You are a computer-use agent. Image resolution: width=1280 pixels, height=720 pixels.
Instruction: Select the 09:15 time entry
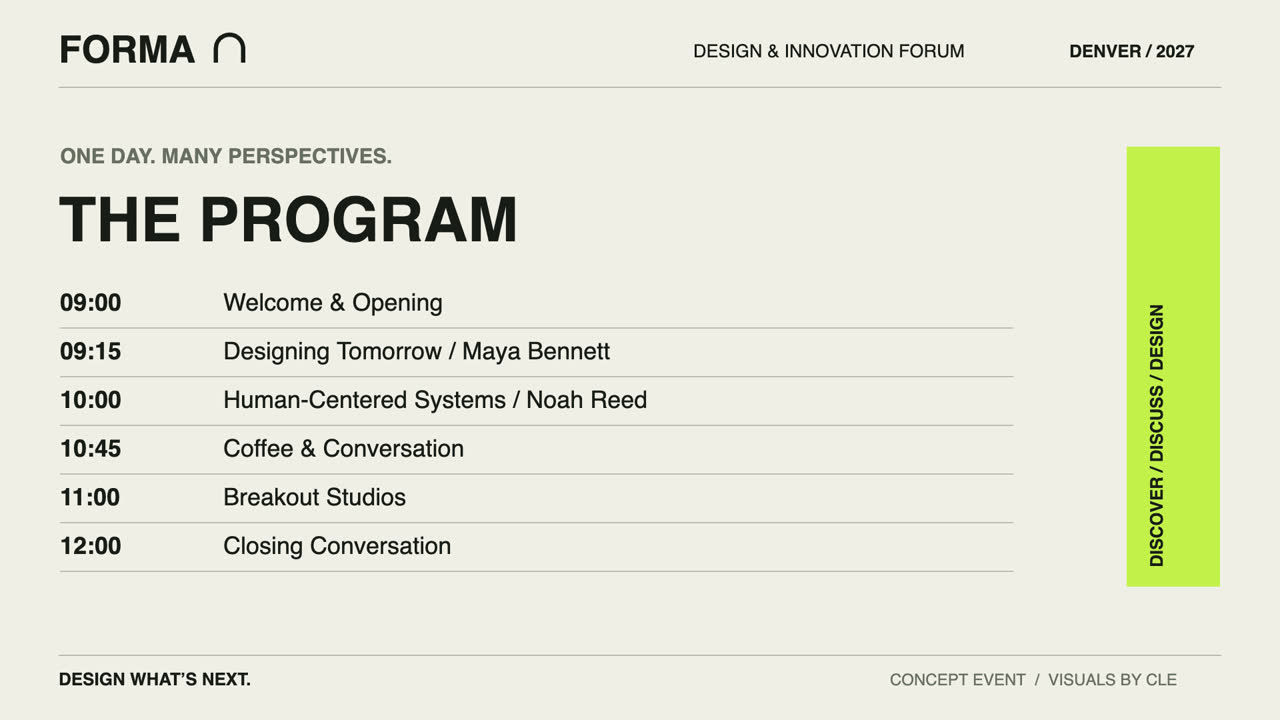tap(90, 352)
